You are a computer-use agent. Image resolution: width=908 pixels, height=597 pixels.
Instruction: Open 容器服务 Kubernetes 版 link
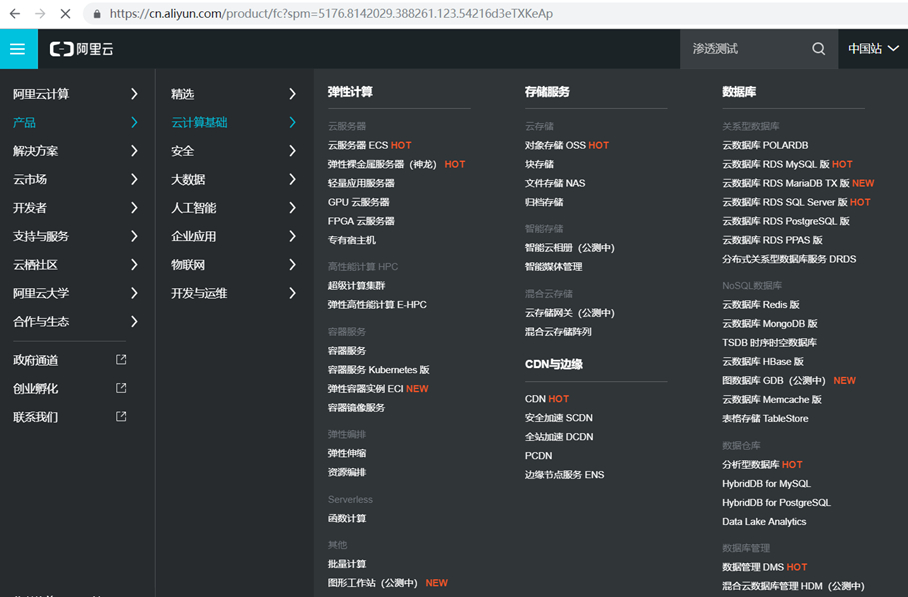pyautogui.click(x=379, y=369)
